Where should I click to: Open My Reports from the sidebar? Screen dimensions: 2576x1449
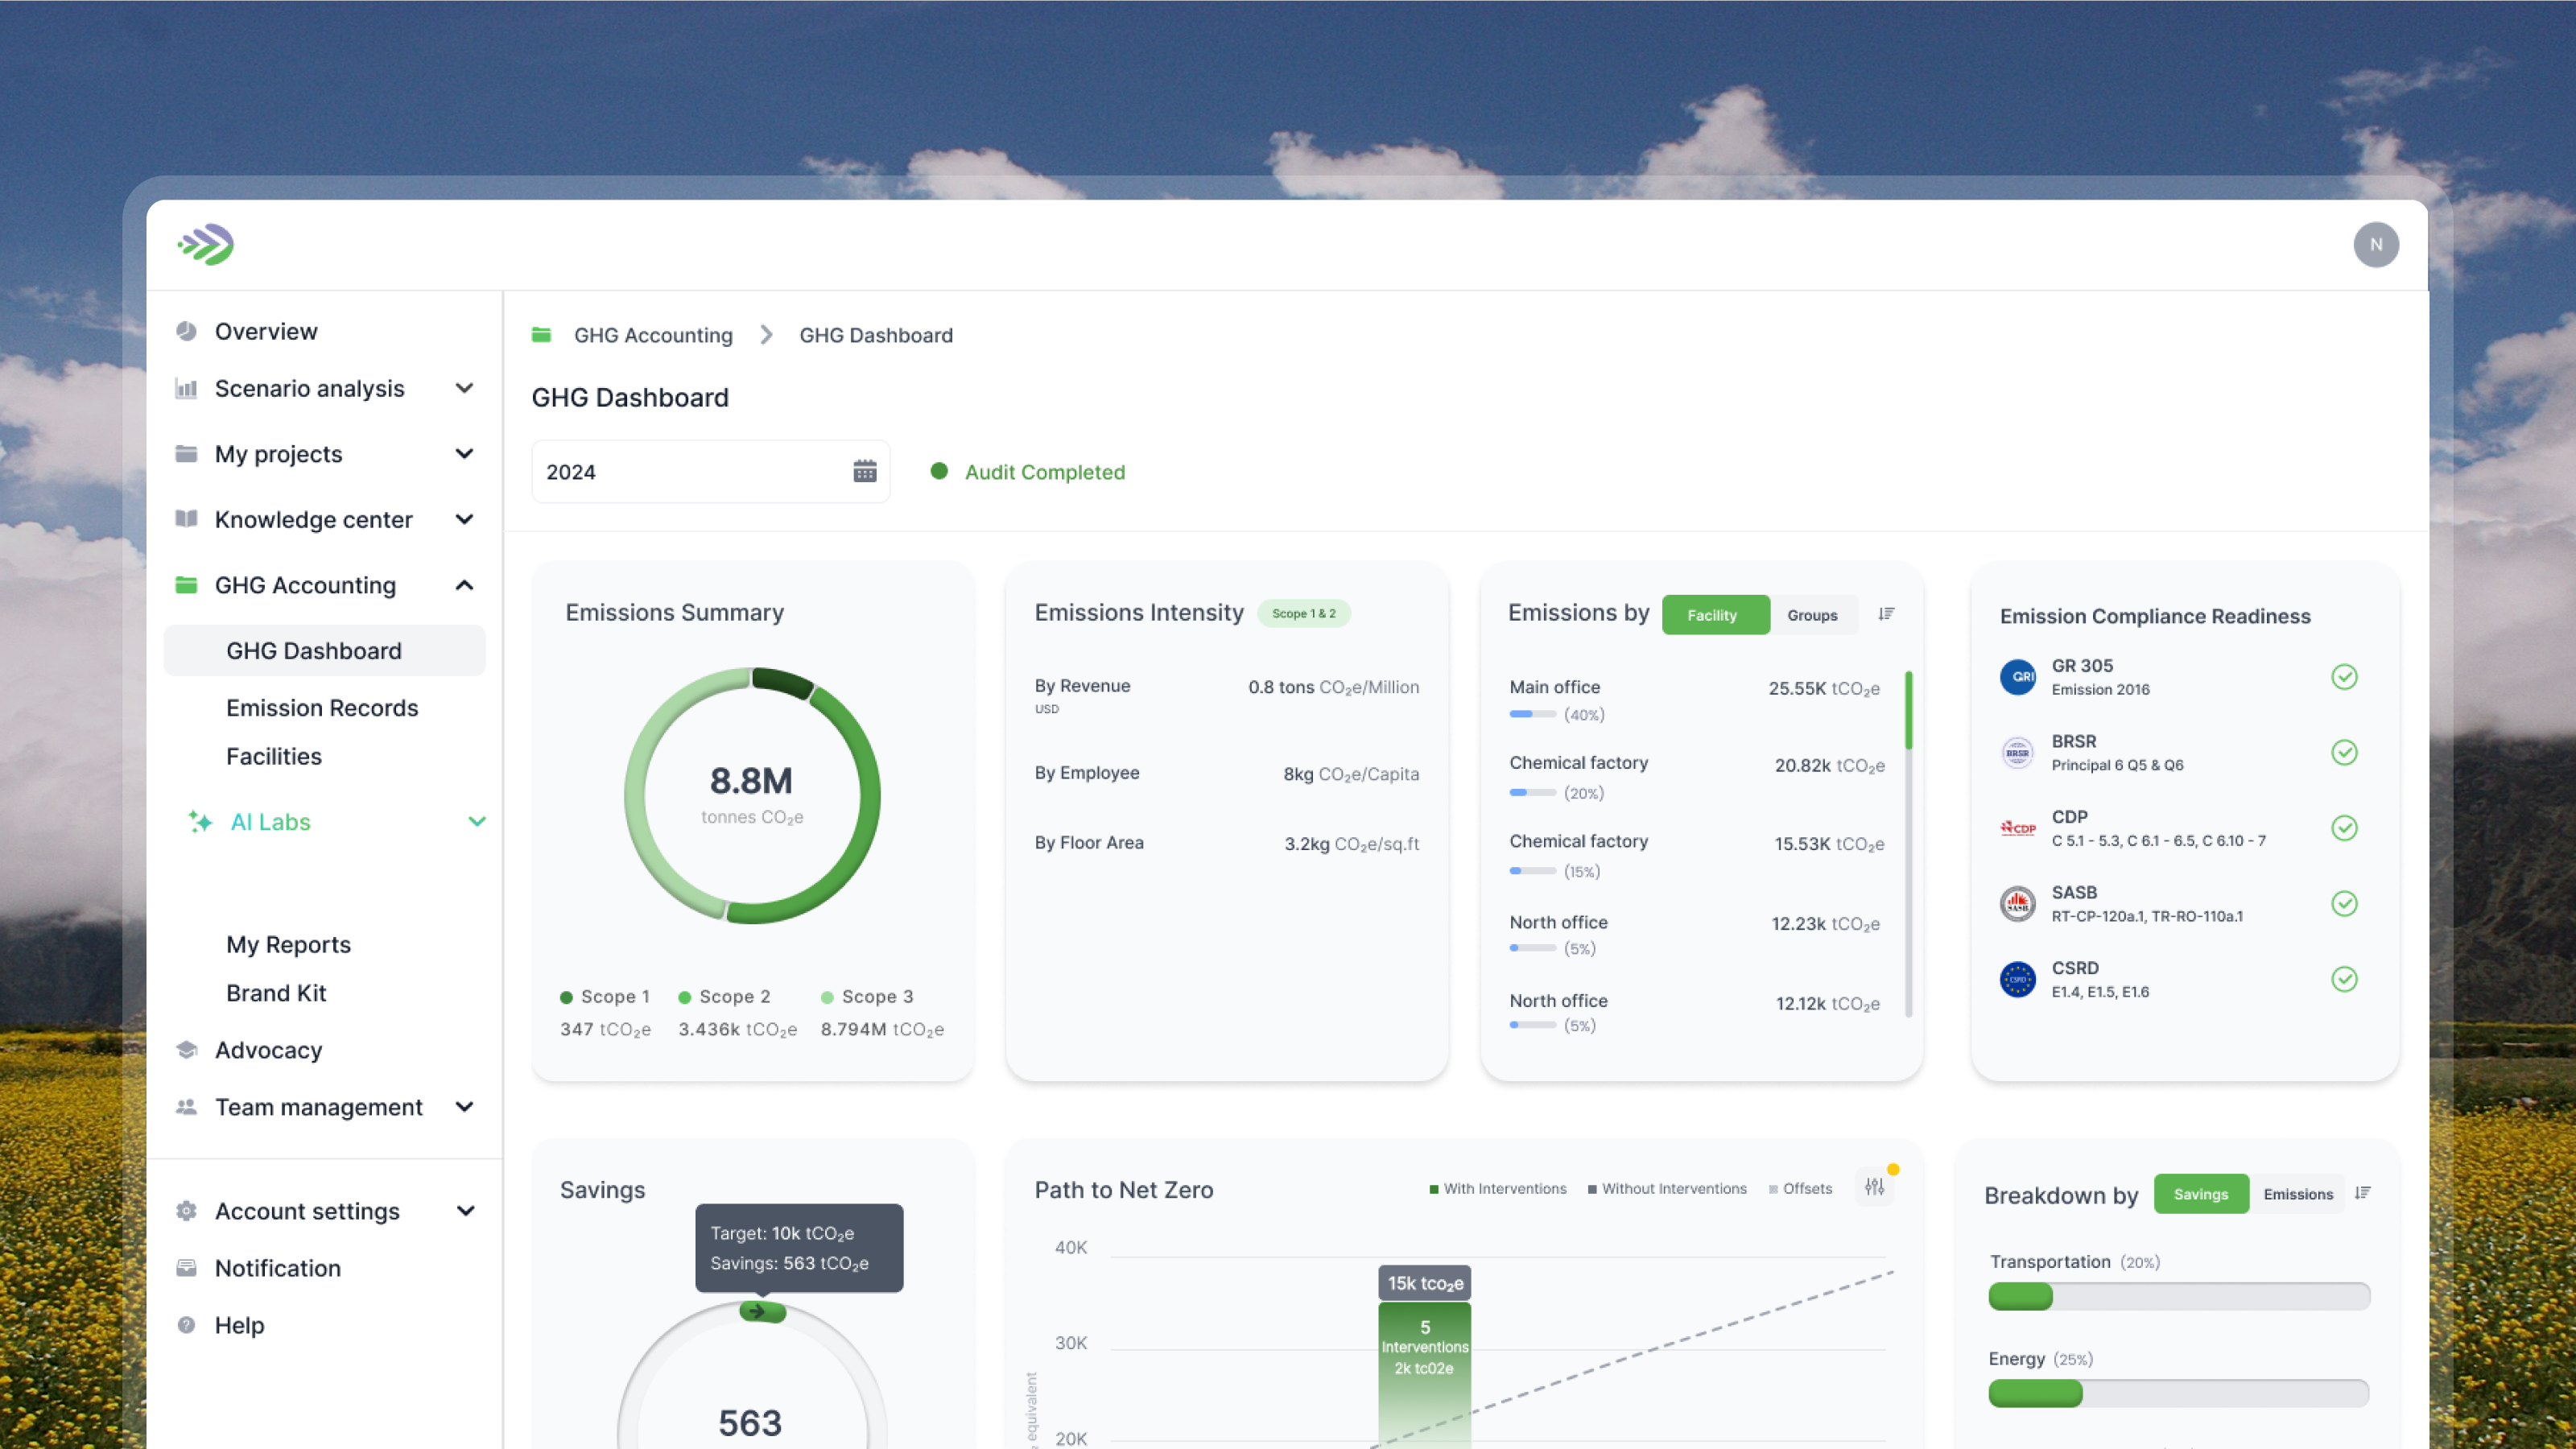[288, 944]
